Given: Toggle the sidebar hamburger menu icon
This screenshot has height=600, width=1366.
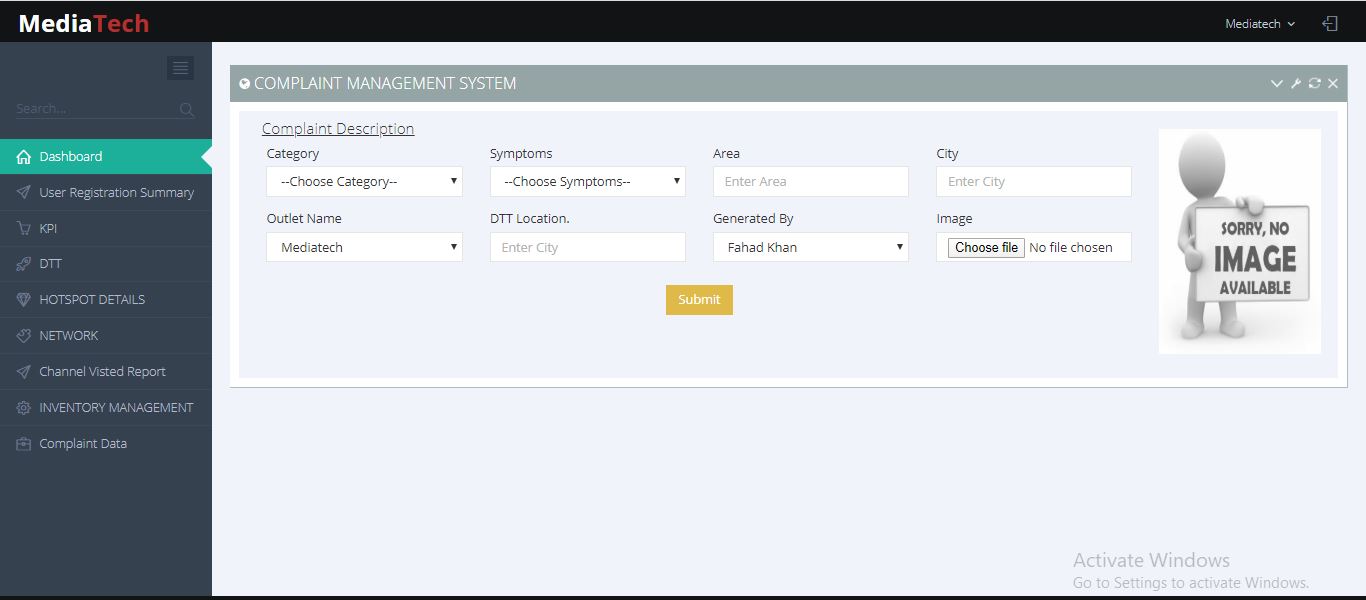Looking at the screenshot, I should (x=180, y=68).
